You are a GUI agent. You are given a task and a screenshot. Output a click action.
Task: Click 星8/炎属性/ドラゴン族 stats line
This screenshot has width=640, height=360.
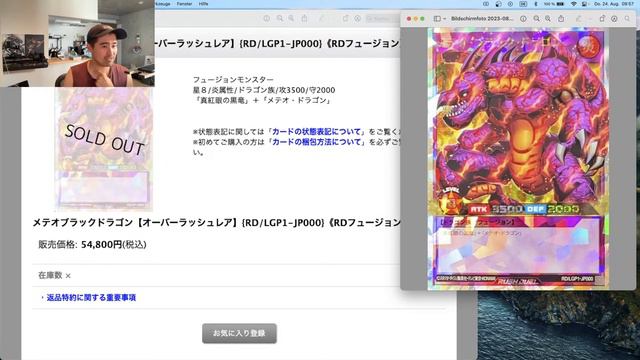tap(264, 90)
